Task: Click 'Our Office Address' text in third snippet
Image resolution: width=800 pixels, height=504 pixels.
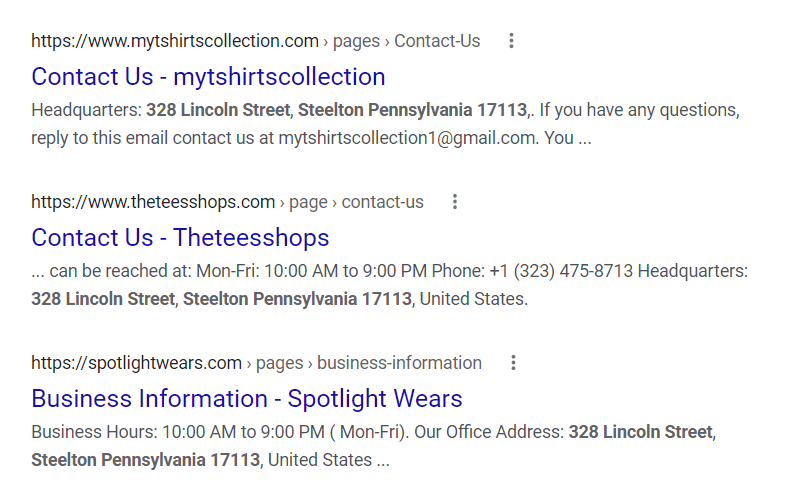Action: [488, 432]
